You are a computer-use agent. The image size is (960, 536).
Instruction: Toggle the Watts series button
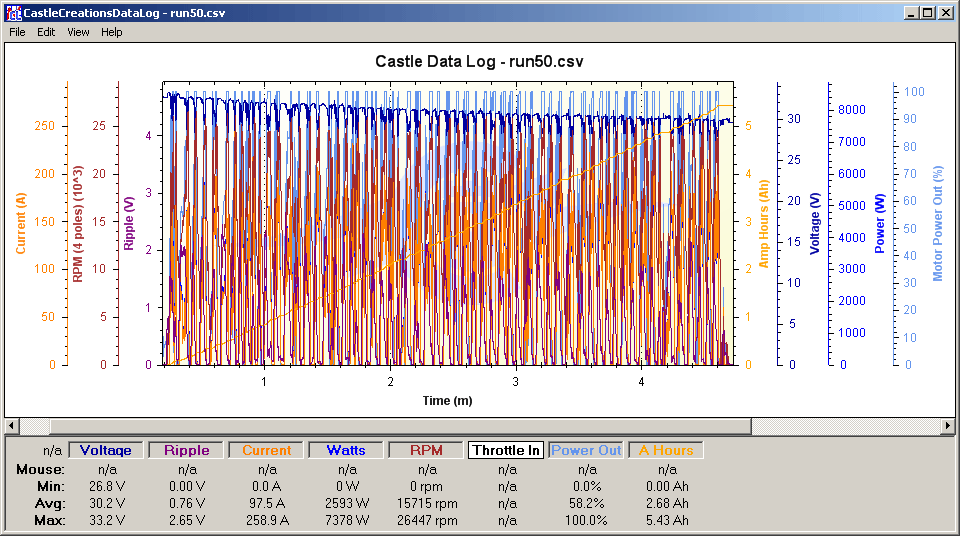(346, 450)
